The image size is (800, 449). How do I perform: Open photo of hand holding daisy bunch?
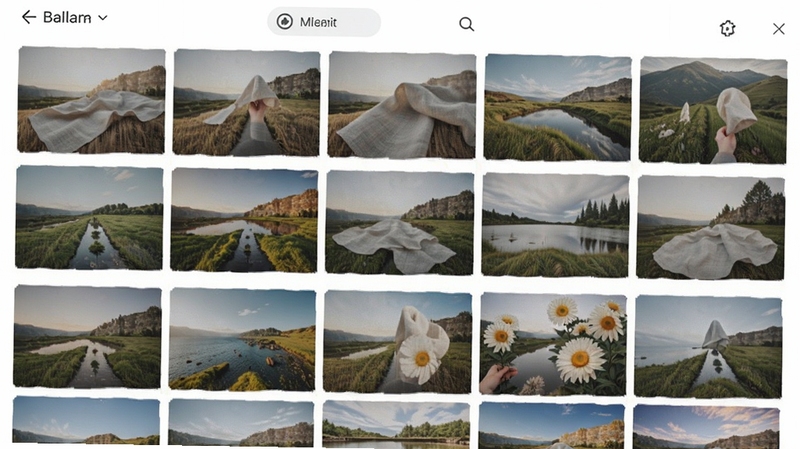coord(553,344)
